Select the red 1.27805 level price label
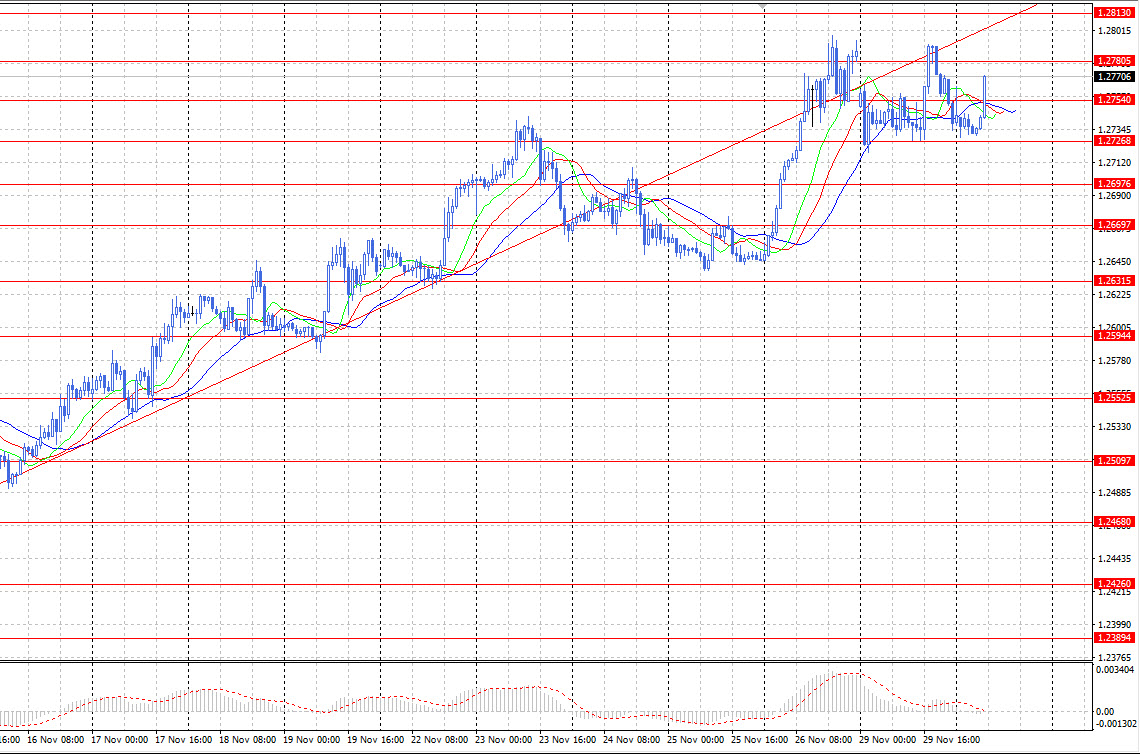1140x754 pixels. 1114,61
